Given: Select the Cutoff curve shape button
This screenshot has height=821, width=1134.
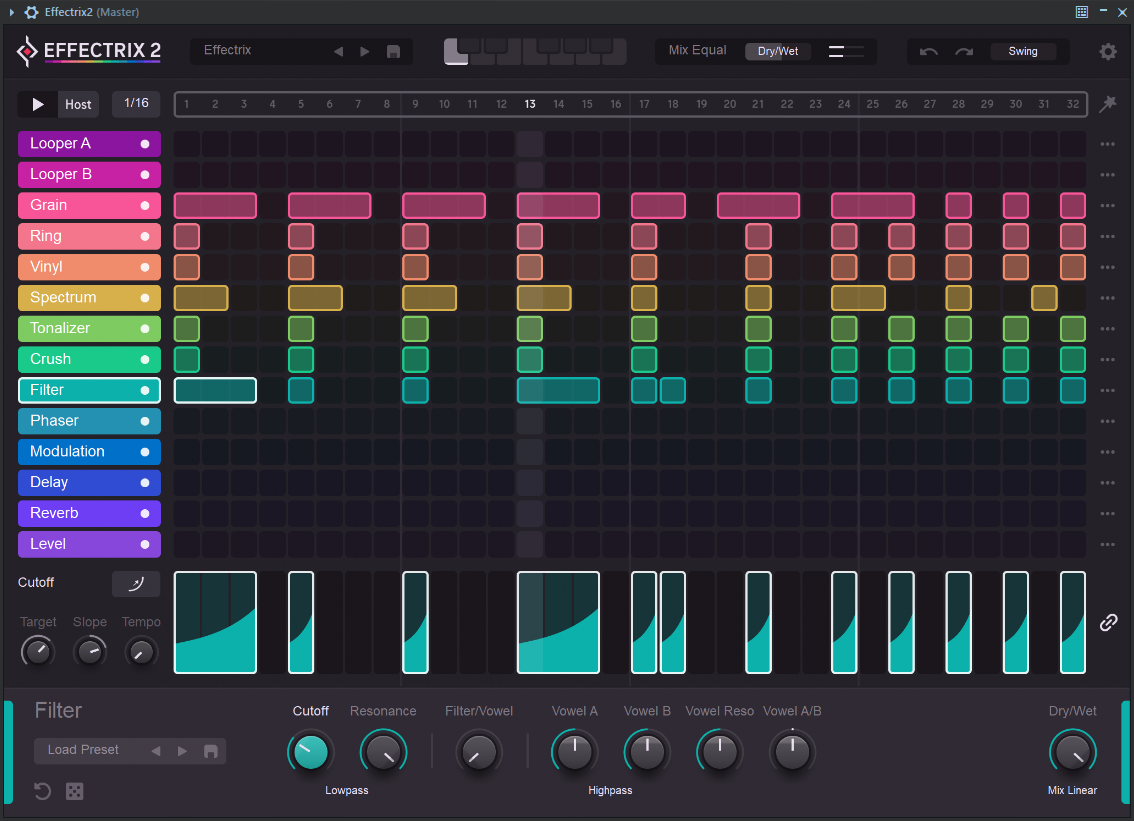Looking at the screenshot, I should point(136,583).
